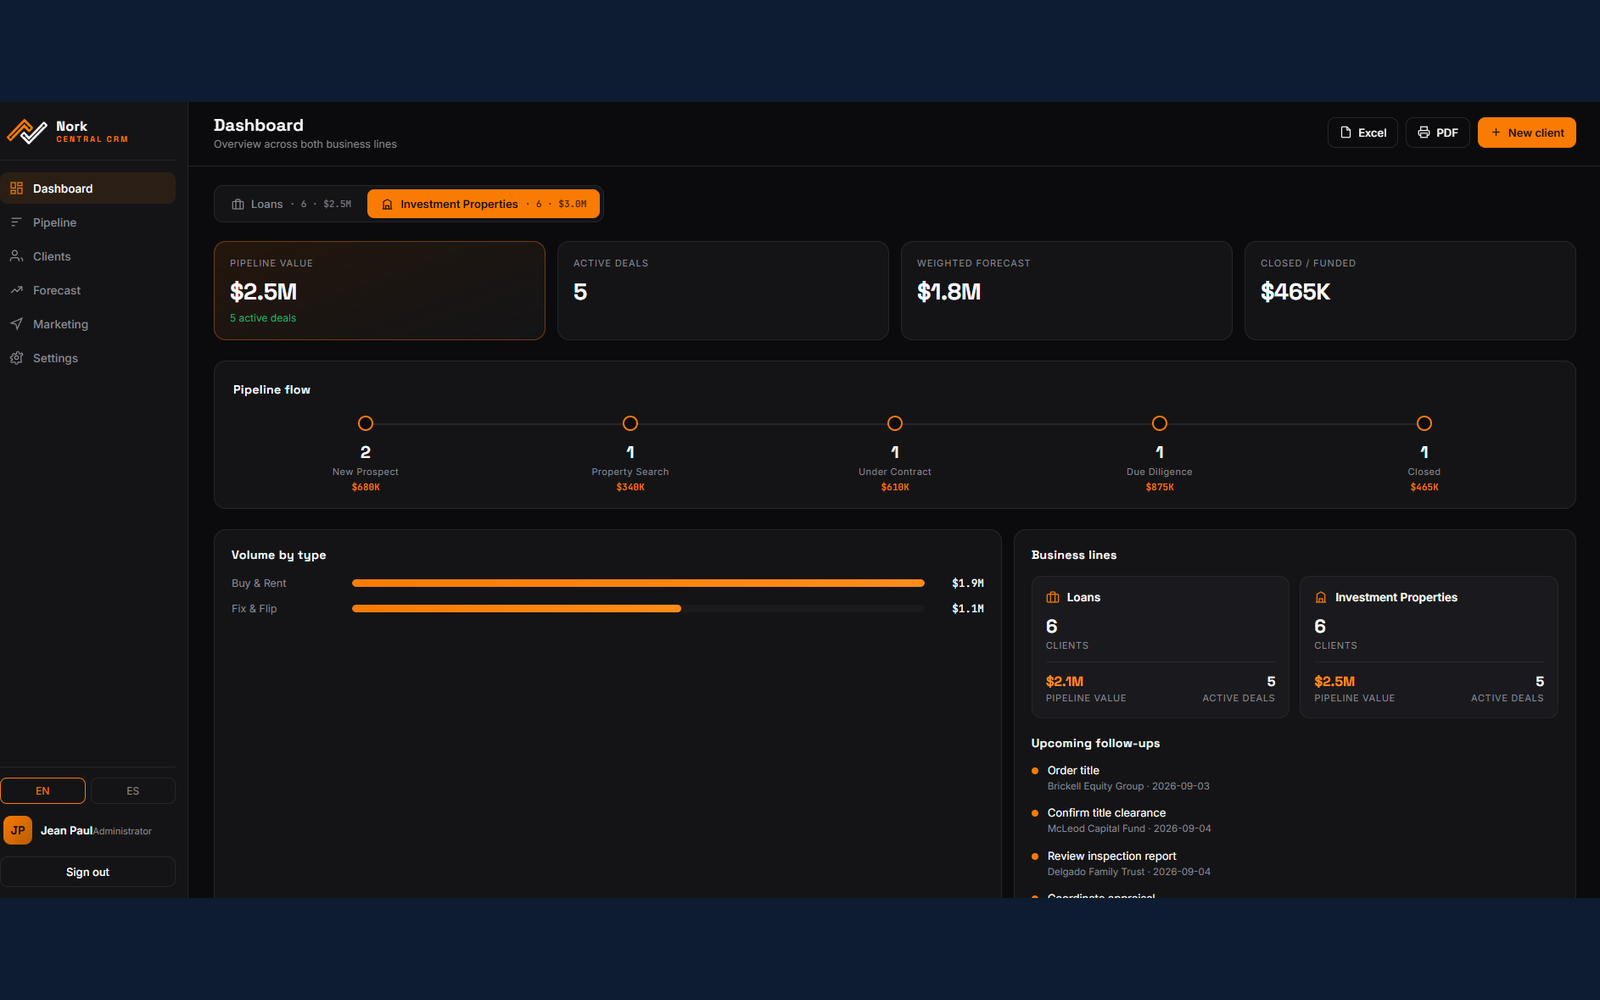This screenshot has width=1600, height=1000.
Task: Open the Closed / Funded $465K card
Action: click(1410, 290)
